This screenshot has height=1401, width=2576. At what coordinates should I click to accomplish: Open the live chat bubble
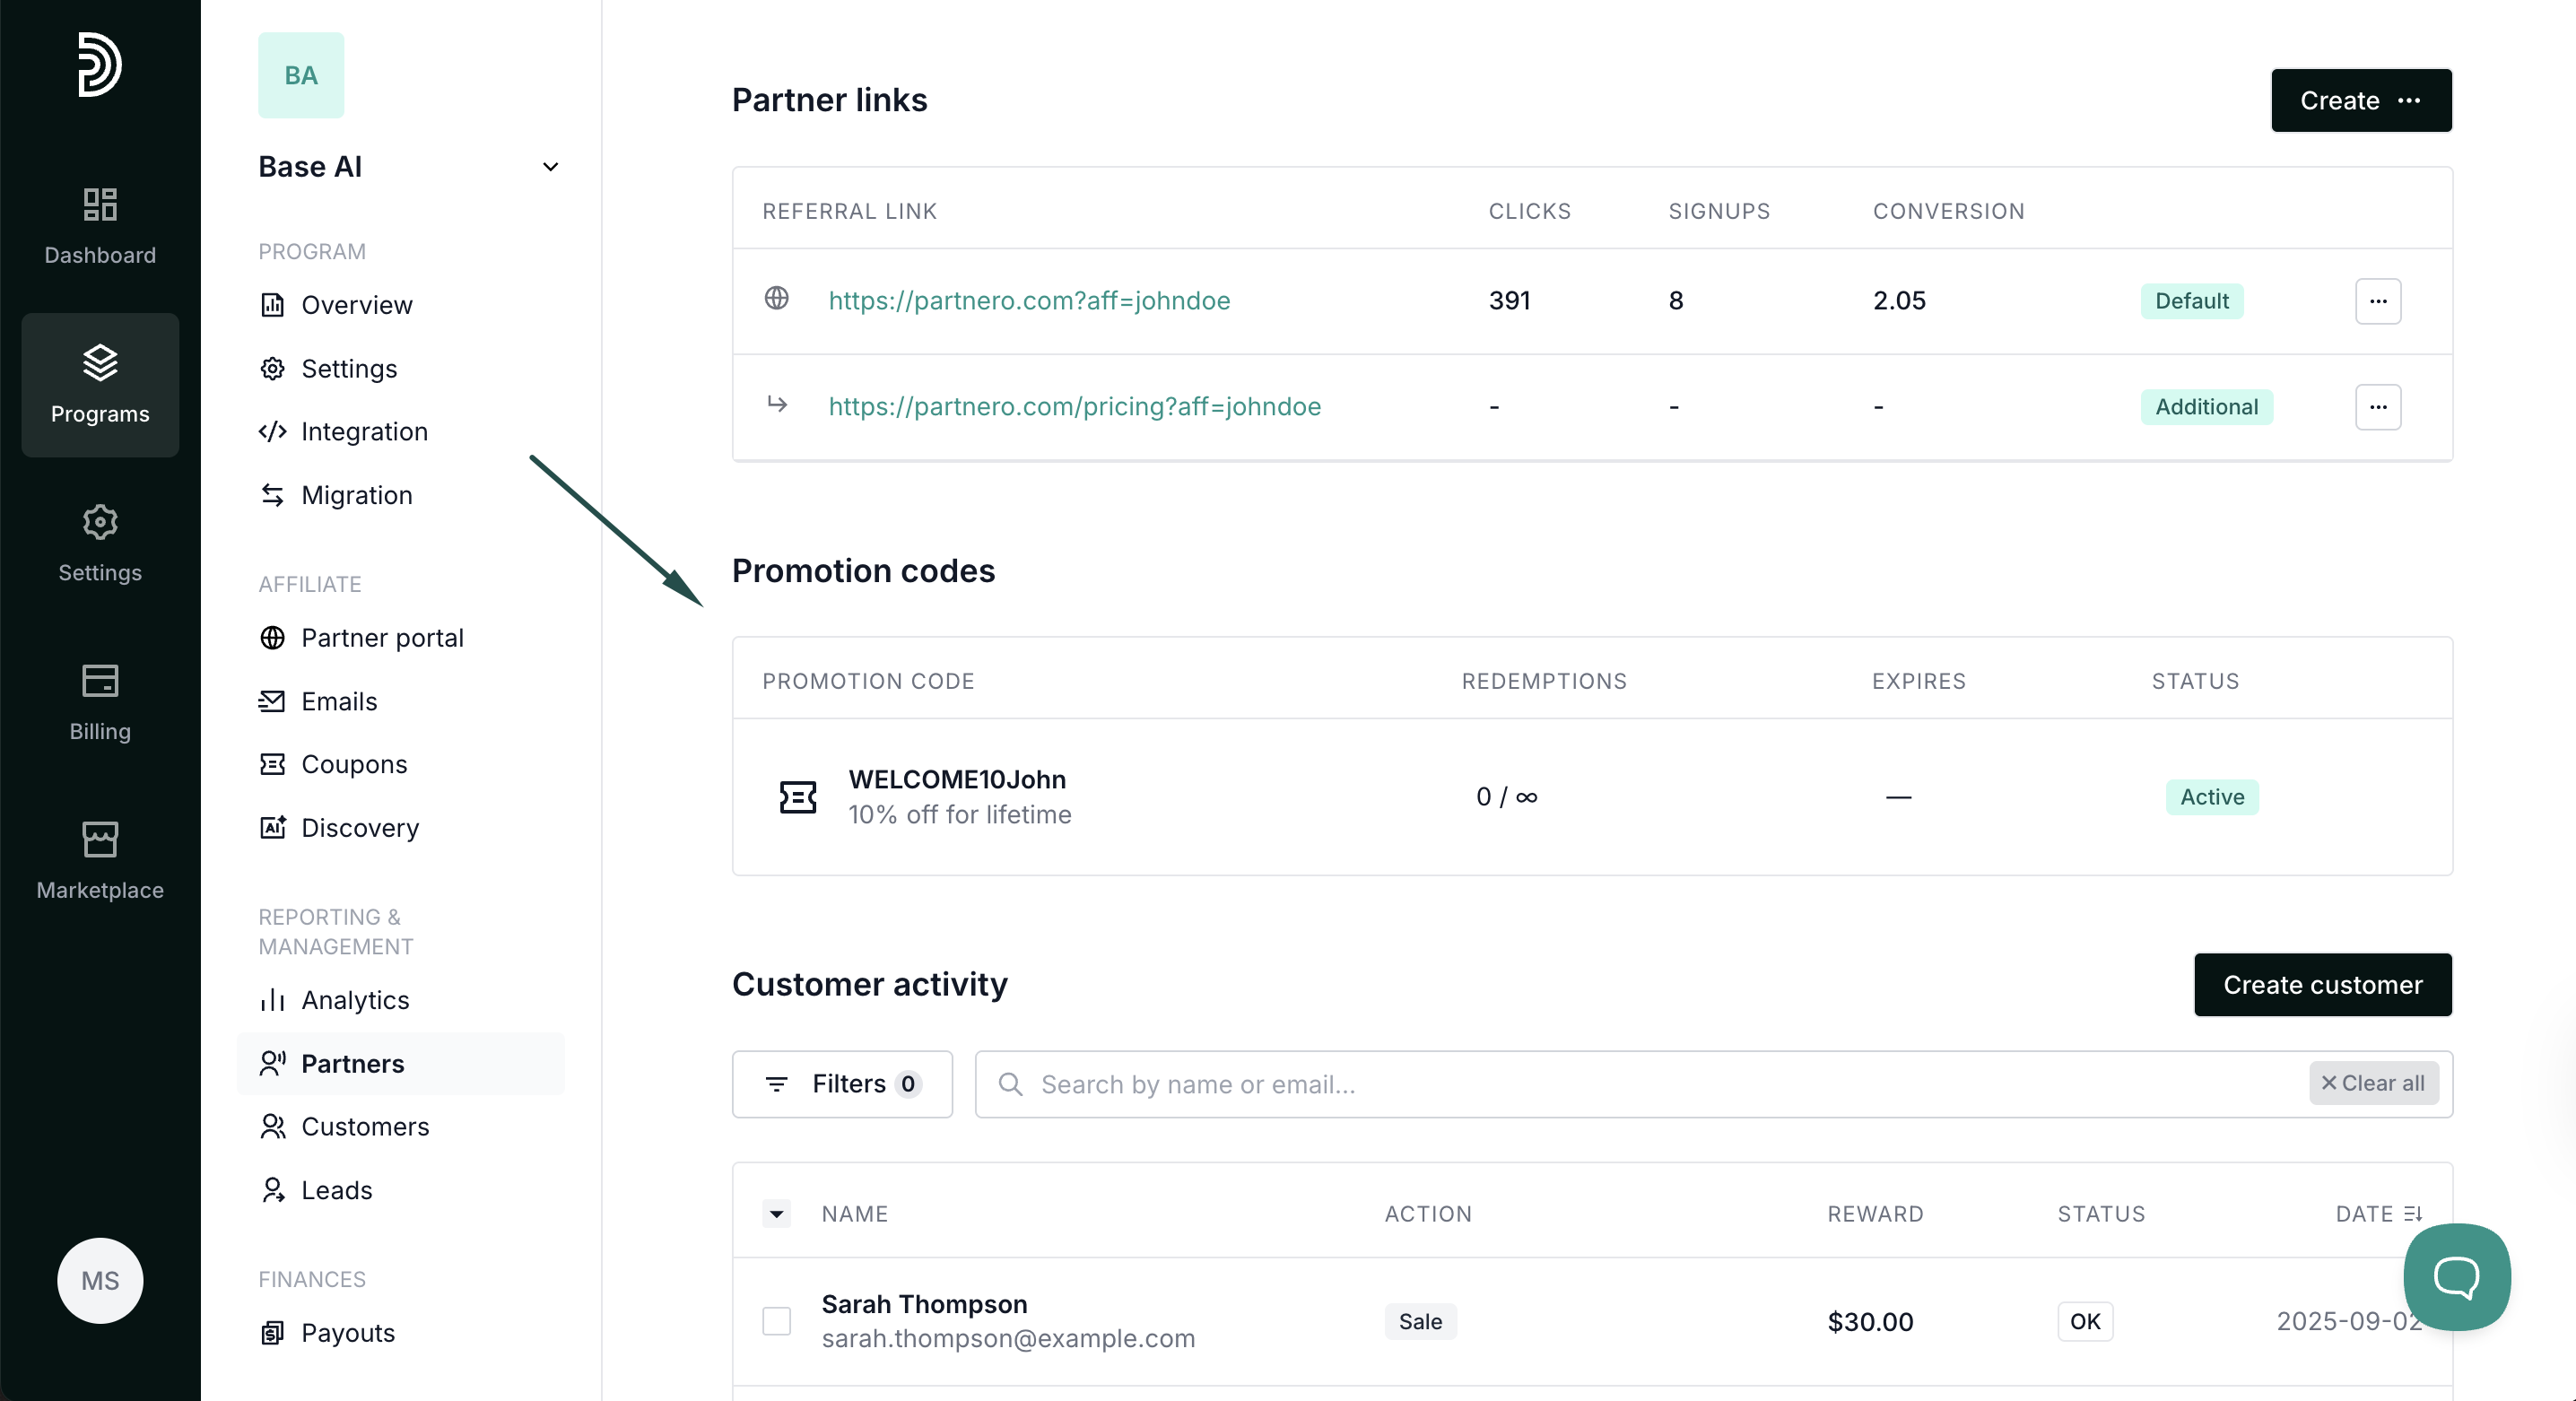(2456, 1276)
